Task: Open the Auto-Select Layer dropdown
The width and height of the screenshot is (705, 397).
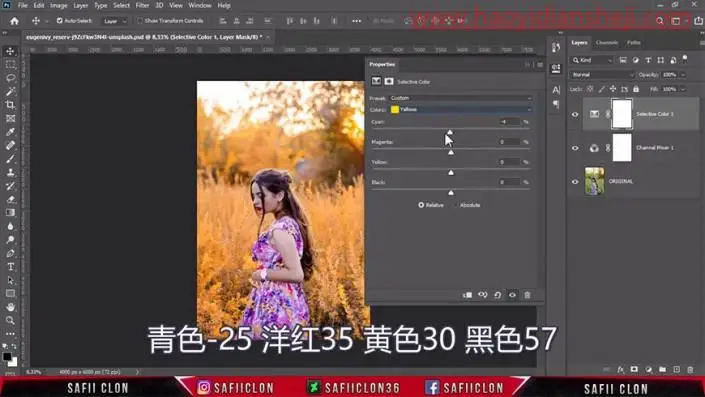Action: coord(114,21)
